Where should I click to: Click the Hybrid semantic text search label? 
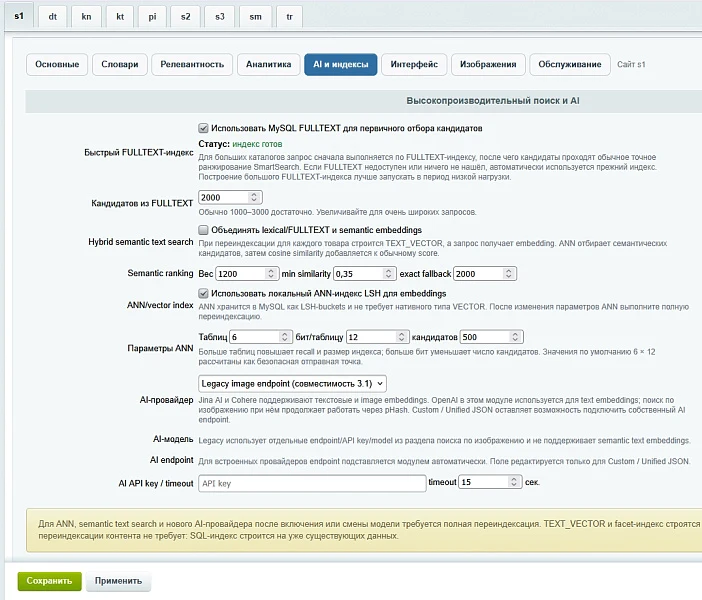[x=141, y=242]
